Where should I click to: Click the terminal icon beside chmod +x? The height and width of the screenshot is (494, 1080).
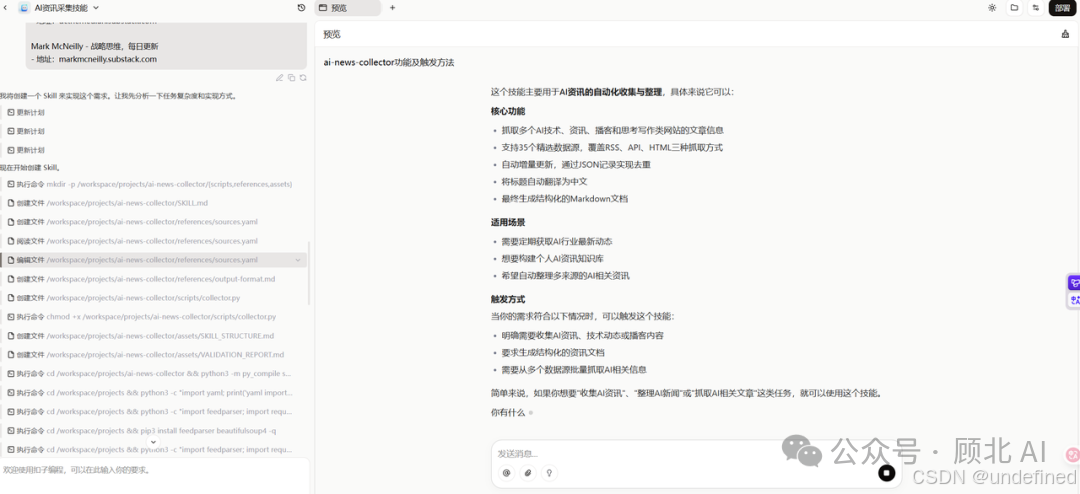pyautogui.click(x=11, y=317)
